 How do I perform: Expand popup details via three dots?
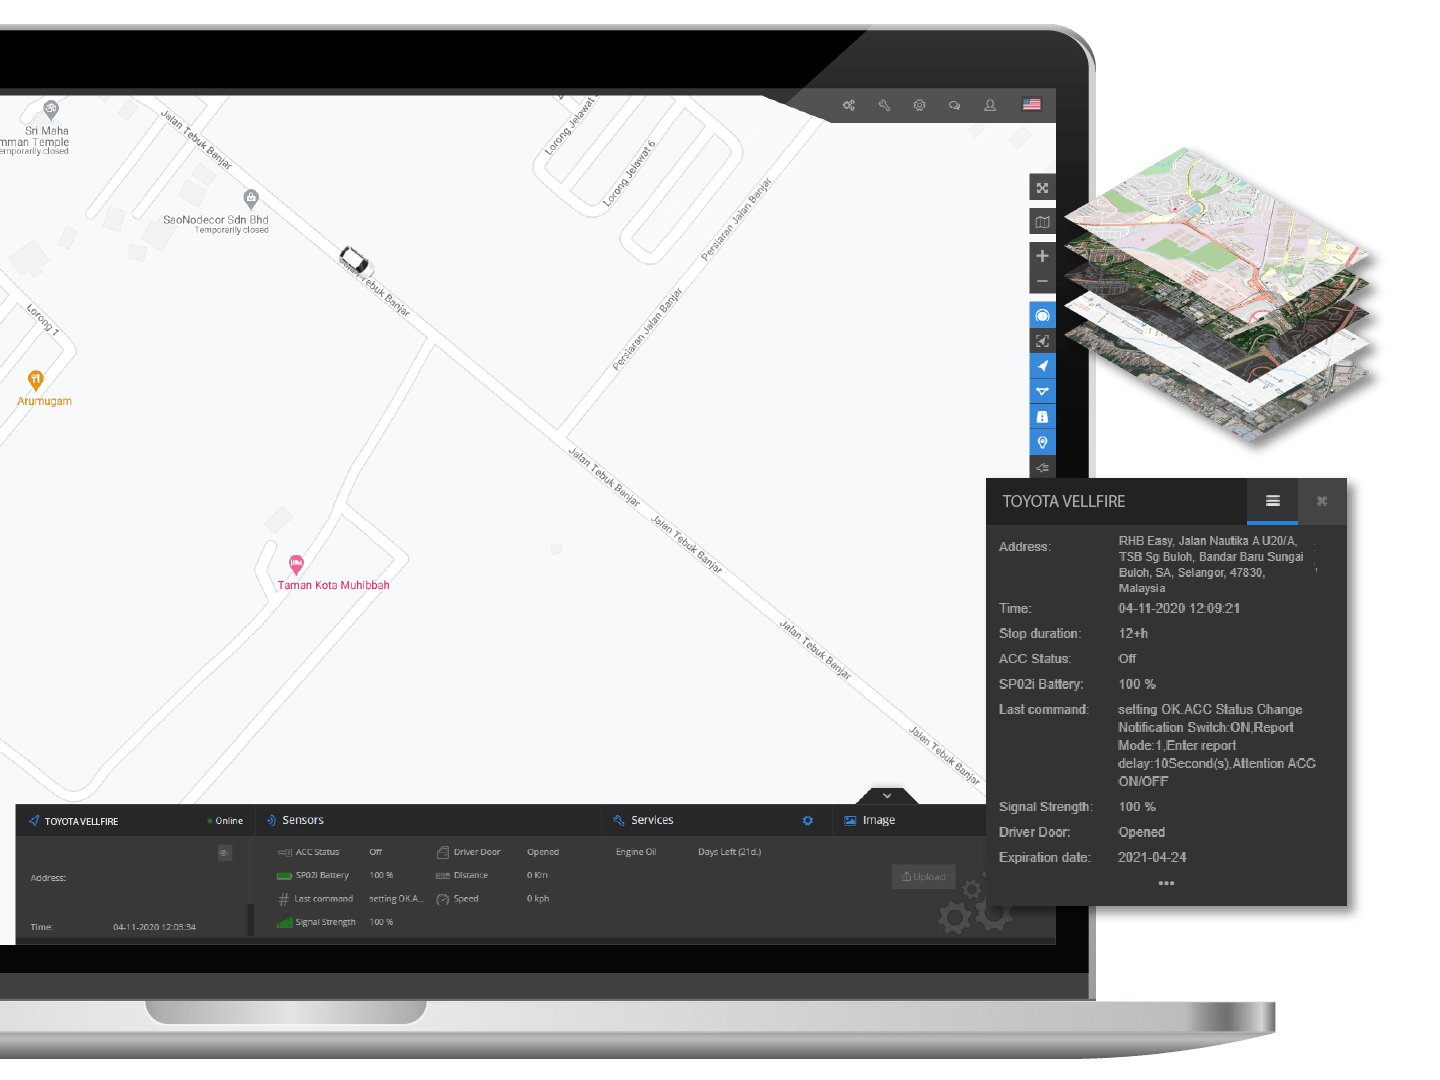pyautogui.click(x=1166, y=883)
